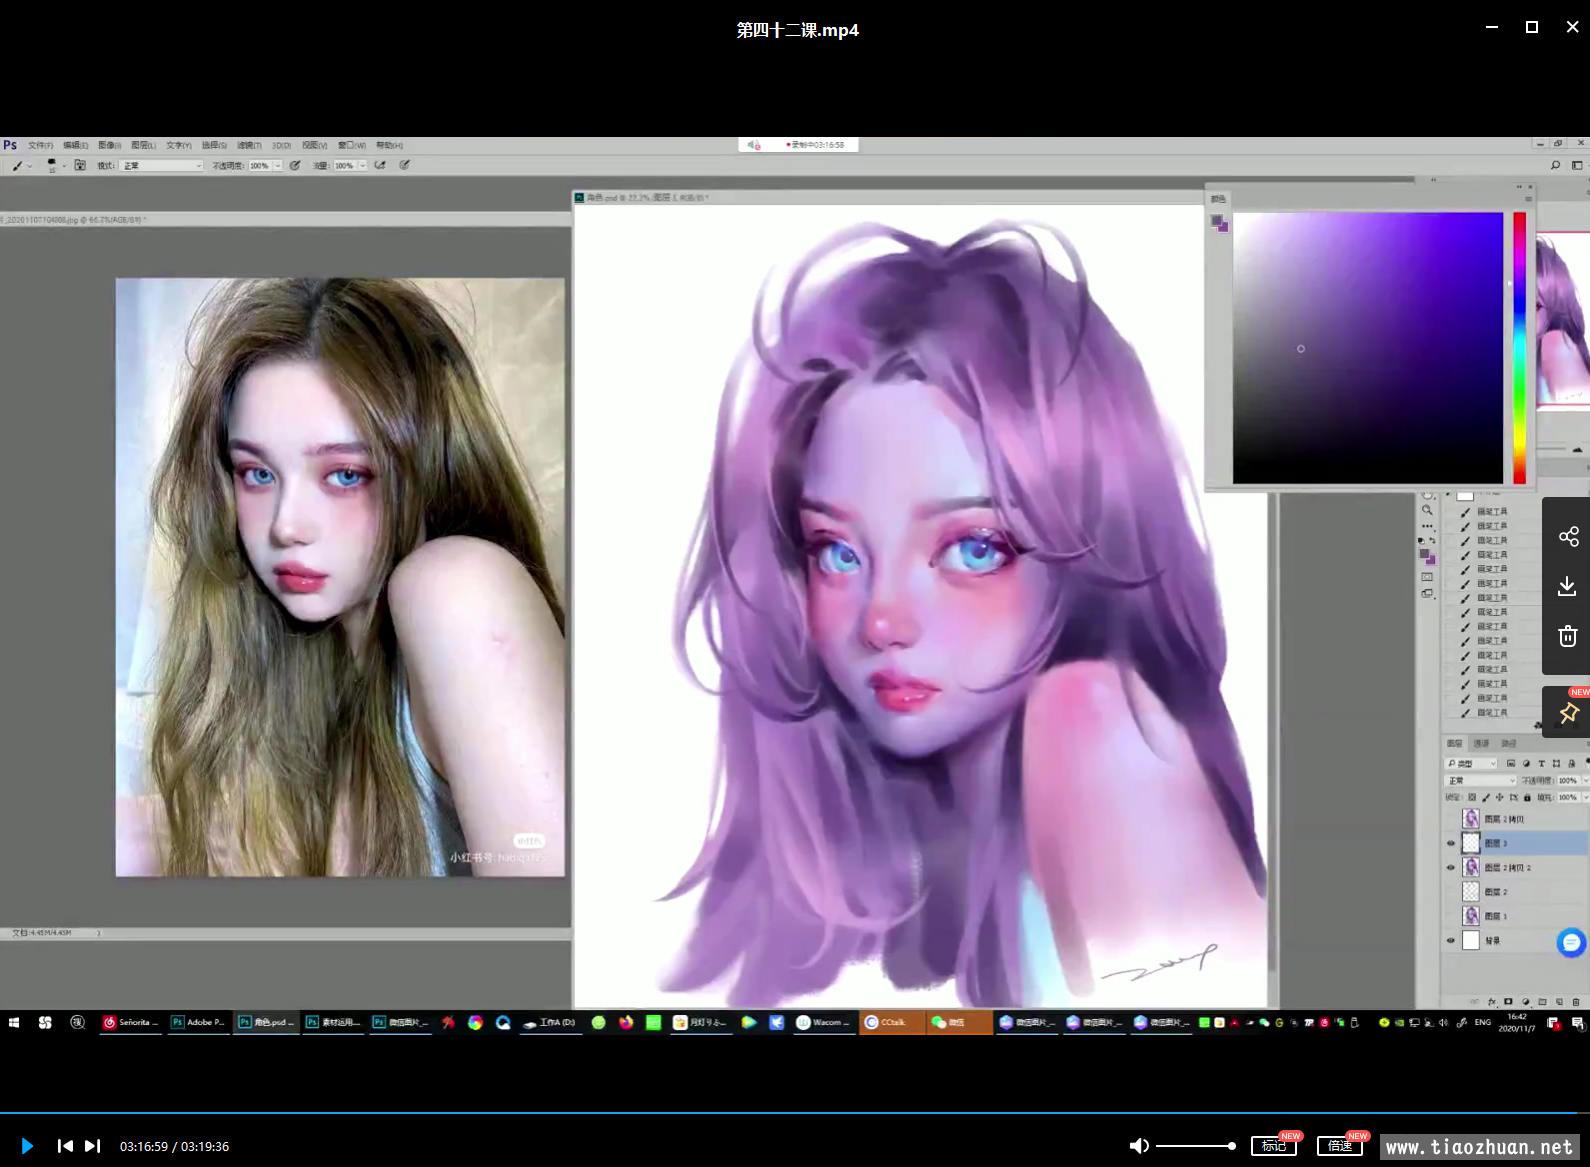The width and height of the screenshot is (1590, 1167).
Task: Open the 文件 menu in Photoshop
Action: [40, 146]
